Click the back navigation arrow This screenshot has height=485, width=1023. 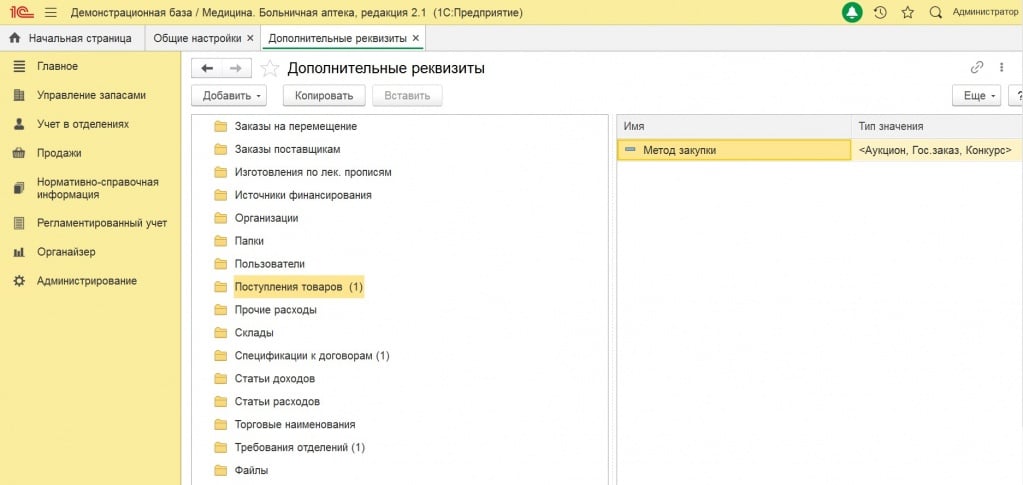[x=207, y=68]
